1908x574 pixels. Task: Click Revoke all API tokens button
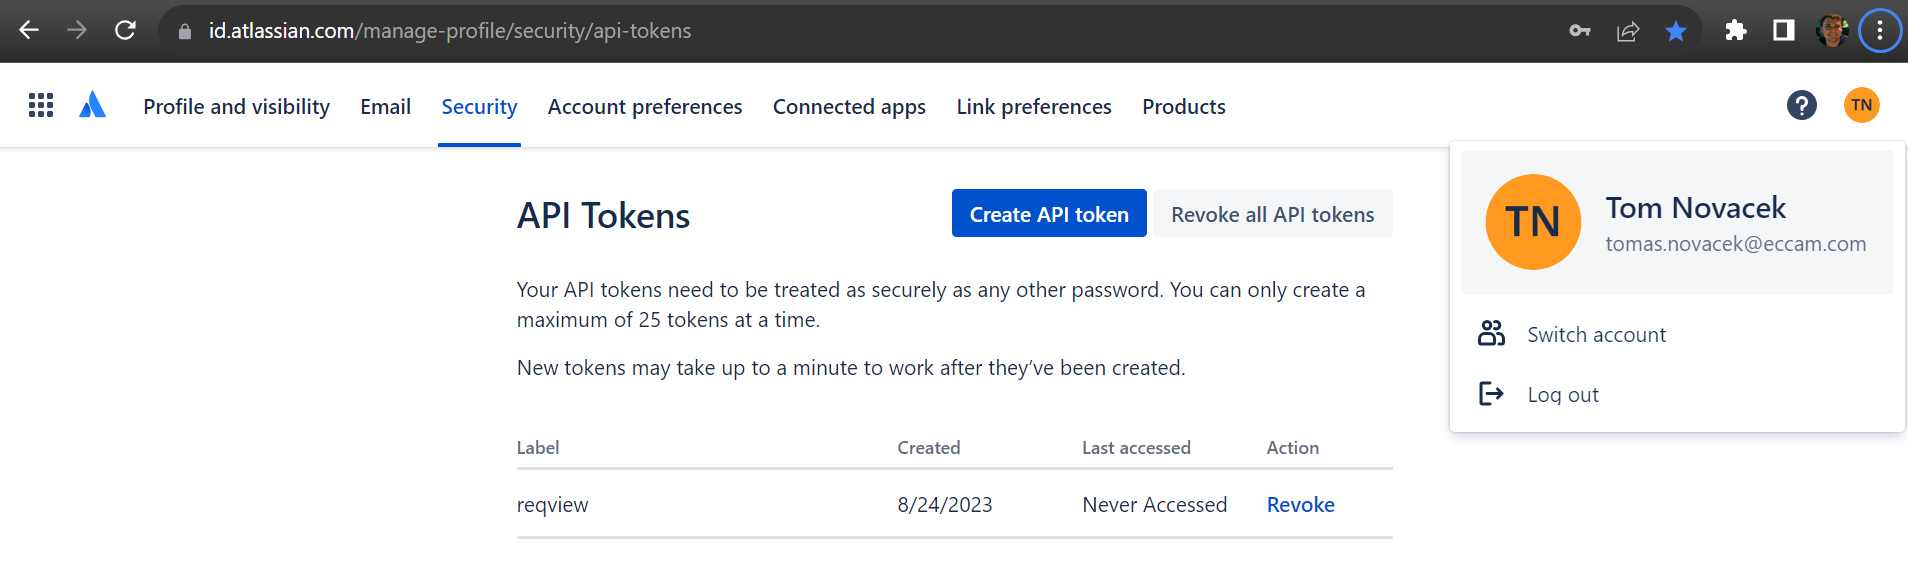(x=1273, y=214)
